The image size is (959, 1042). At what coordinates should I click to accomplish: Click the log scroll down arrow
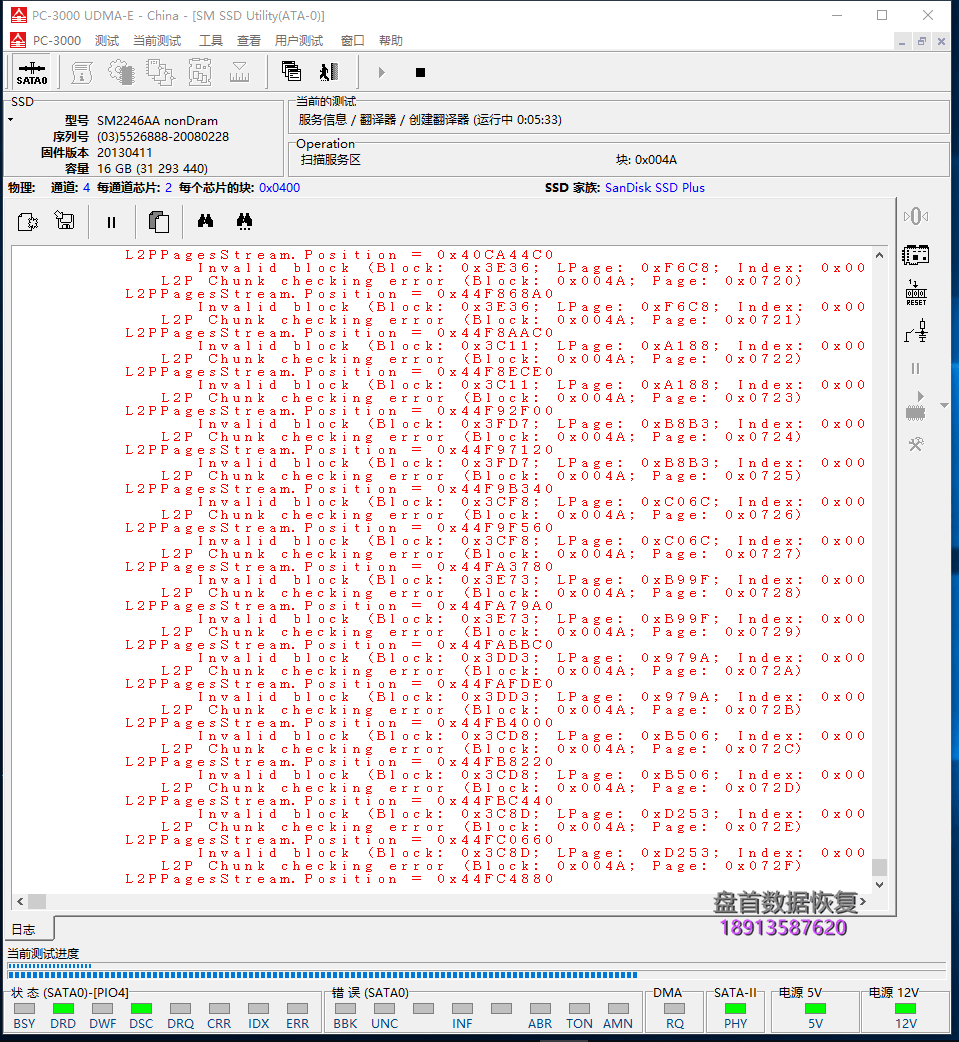click(x=879, y=885)
